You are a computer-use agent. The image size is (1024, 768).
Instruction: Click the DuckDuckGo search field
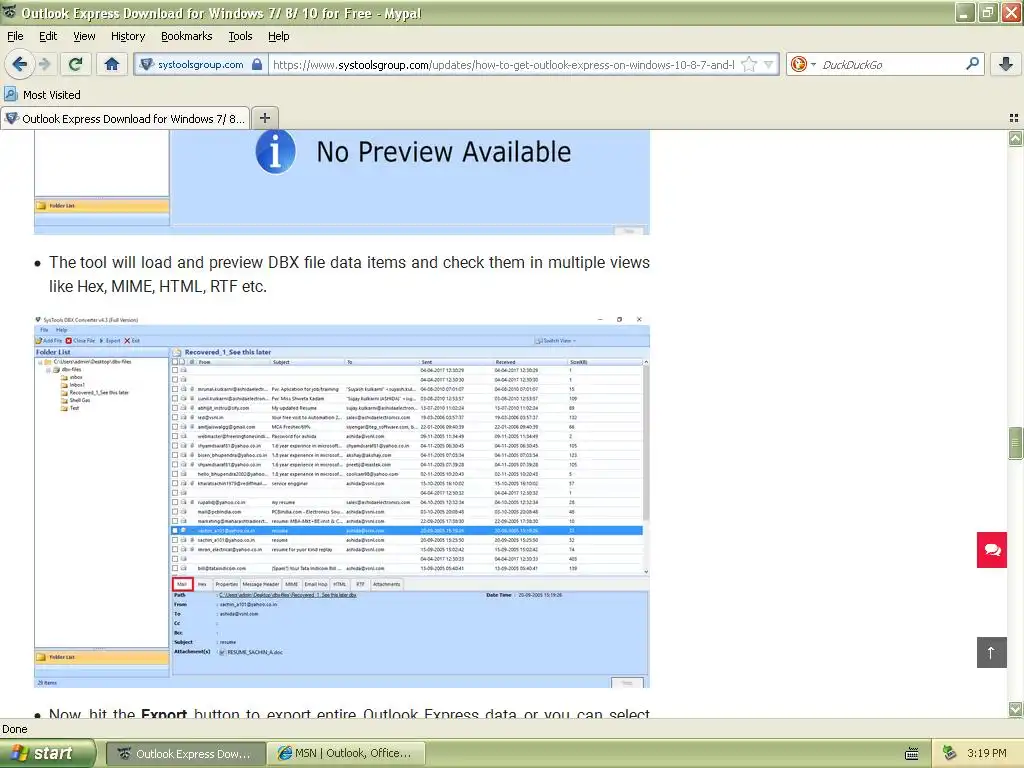[891, 65]
